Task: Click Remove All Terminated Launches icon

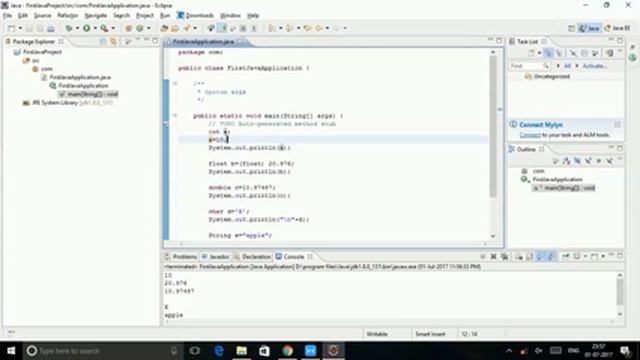Action: click(x=504, y=257)
